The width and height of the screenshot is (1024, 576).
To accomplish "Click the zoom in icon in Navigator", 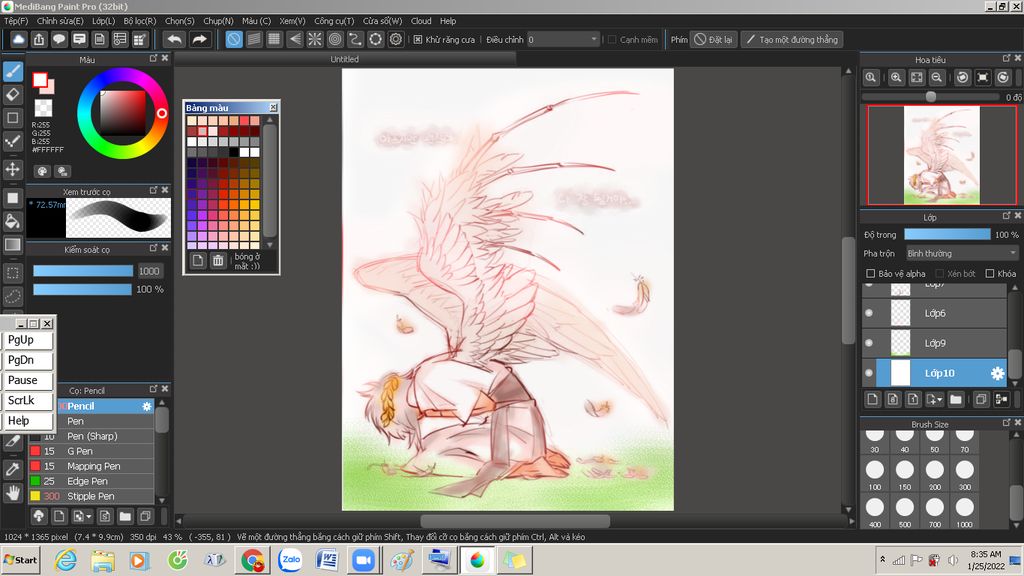I will point(896,77).
